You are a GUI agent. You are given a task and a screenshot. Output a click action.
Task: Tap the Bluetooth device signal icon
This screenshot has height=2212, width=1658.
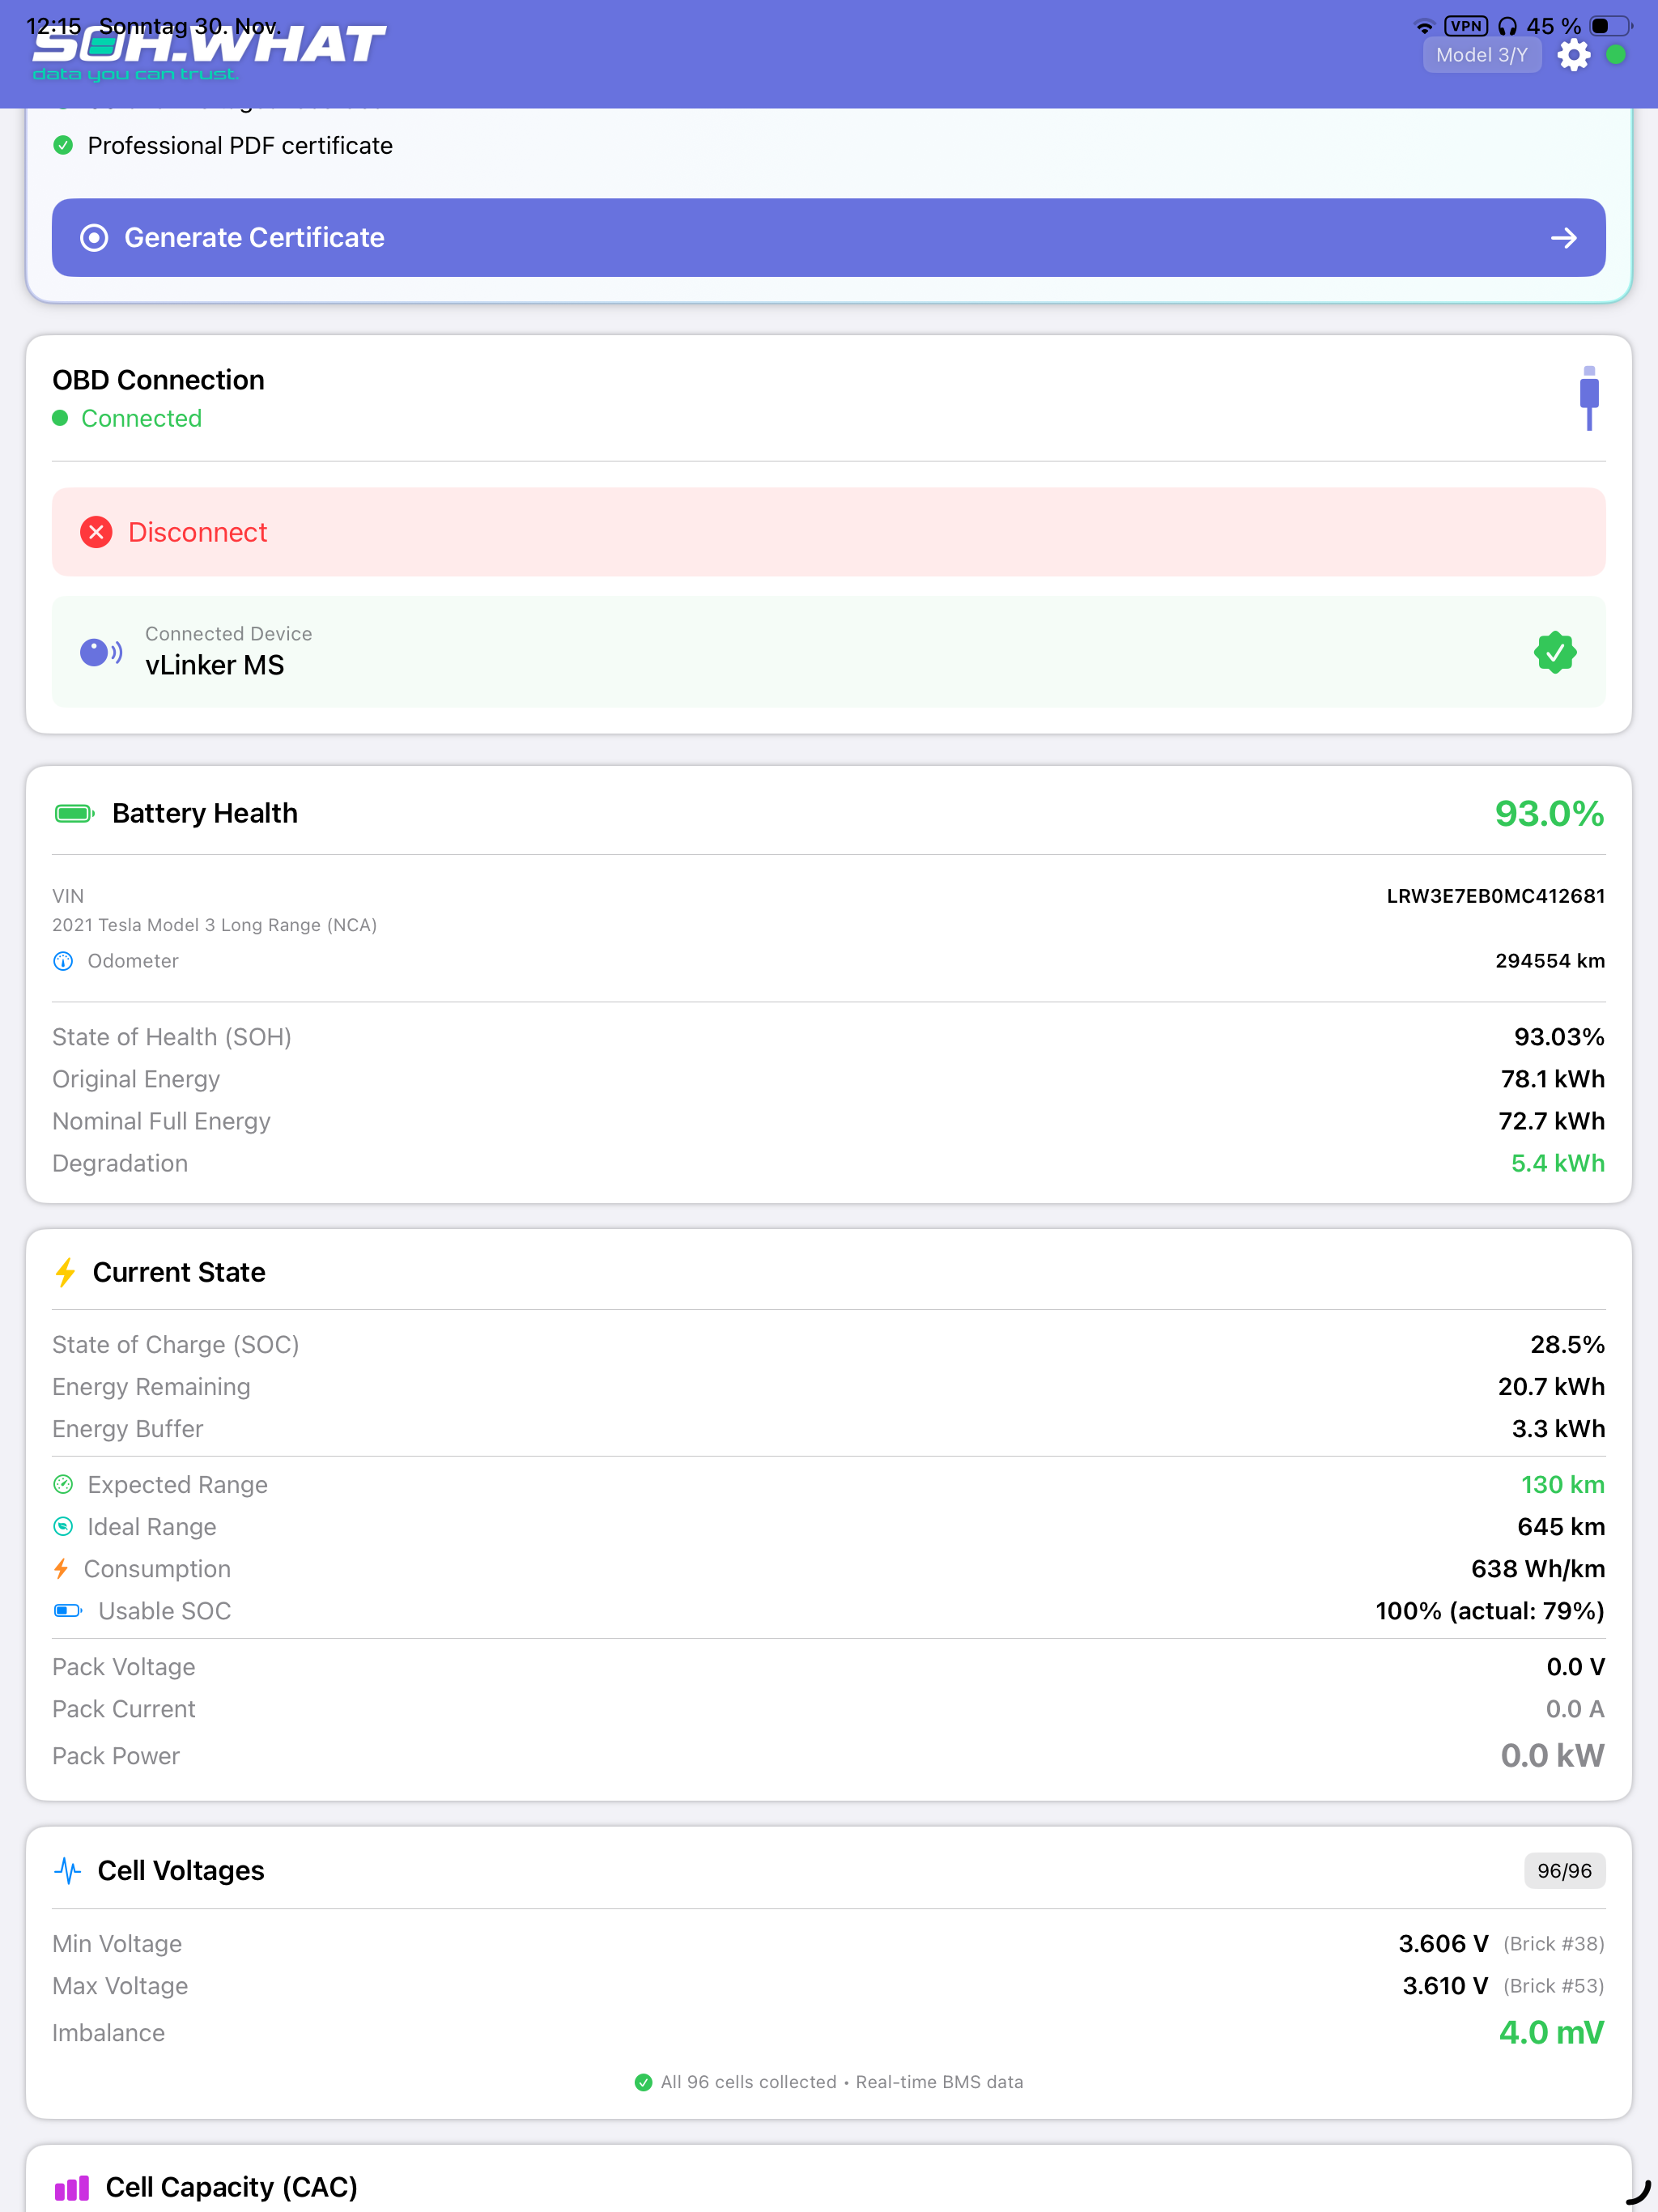click(x=101, y=653)
